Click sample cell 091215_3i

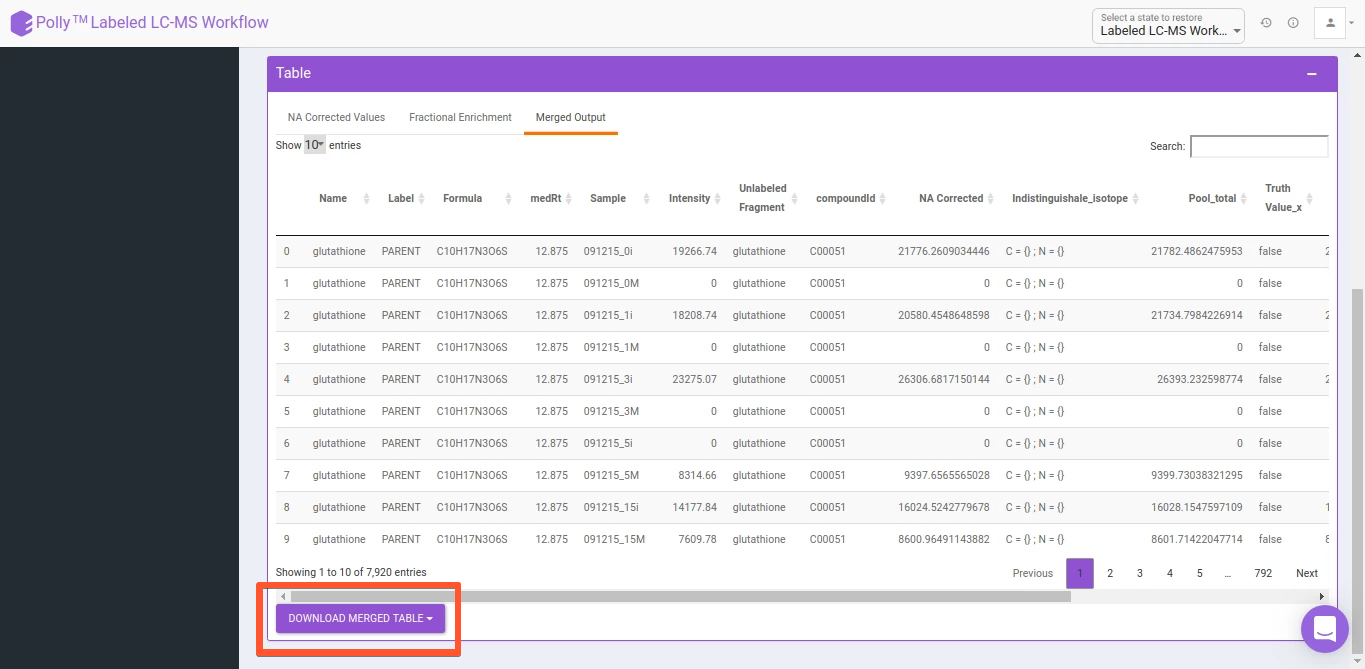pos(608,379)
